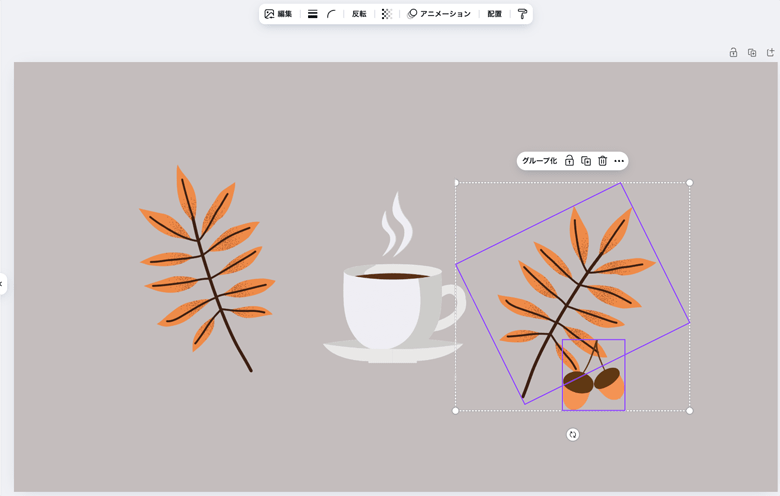Select the 反転 flip option
Viewport: 780px width, 496px height.
point(359,14)
